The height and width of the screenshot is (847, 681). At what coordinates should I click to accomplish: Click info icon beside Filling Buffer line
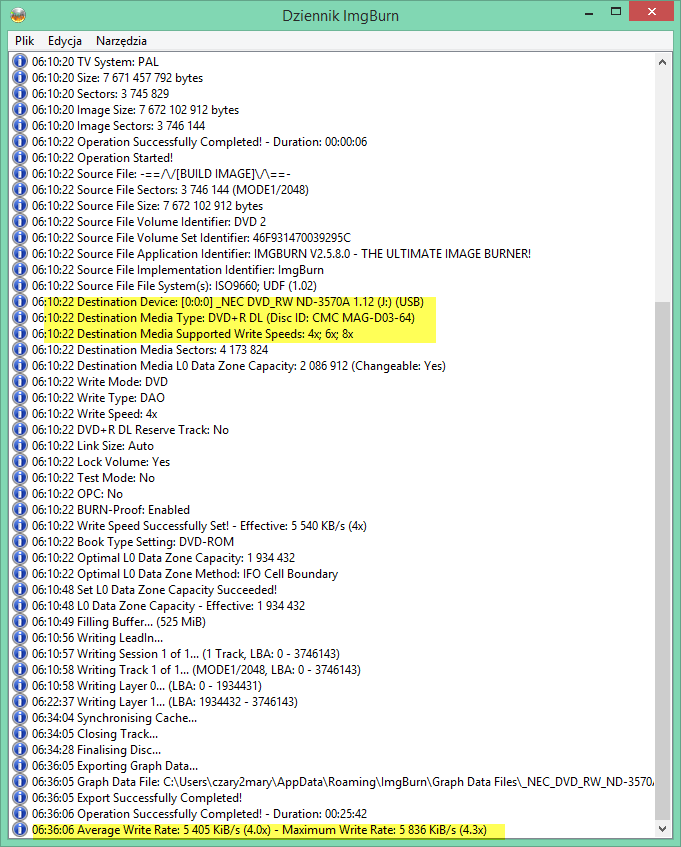point(20,622)
